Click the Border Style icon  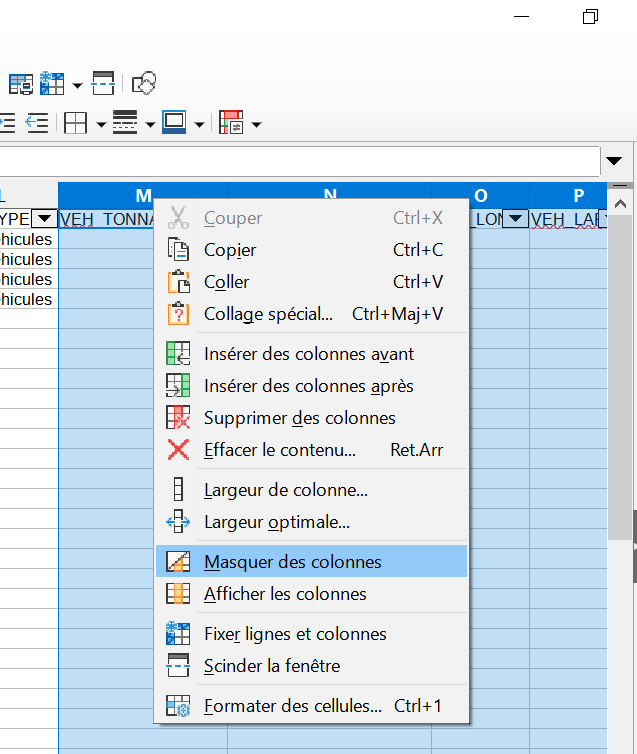(125, 124)
